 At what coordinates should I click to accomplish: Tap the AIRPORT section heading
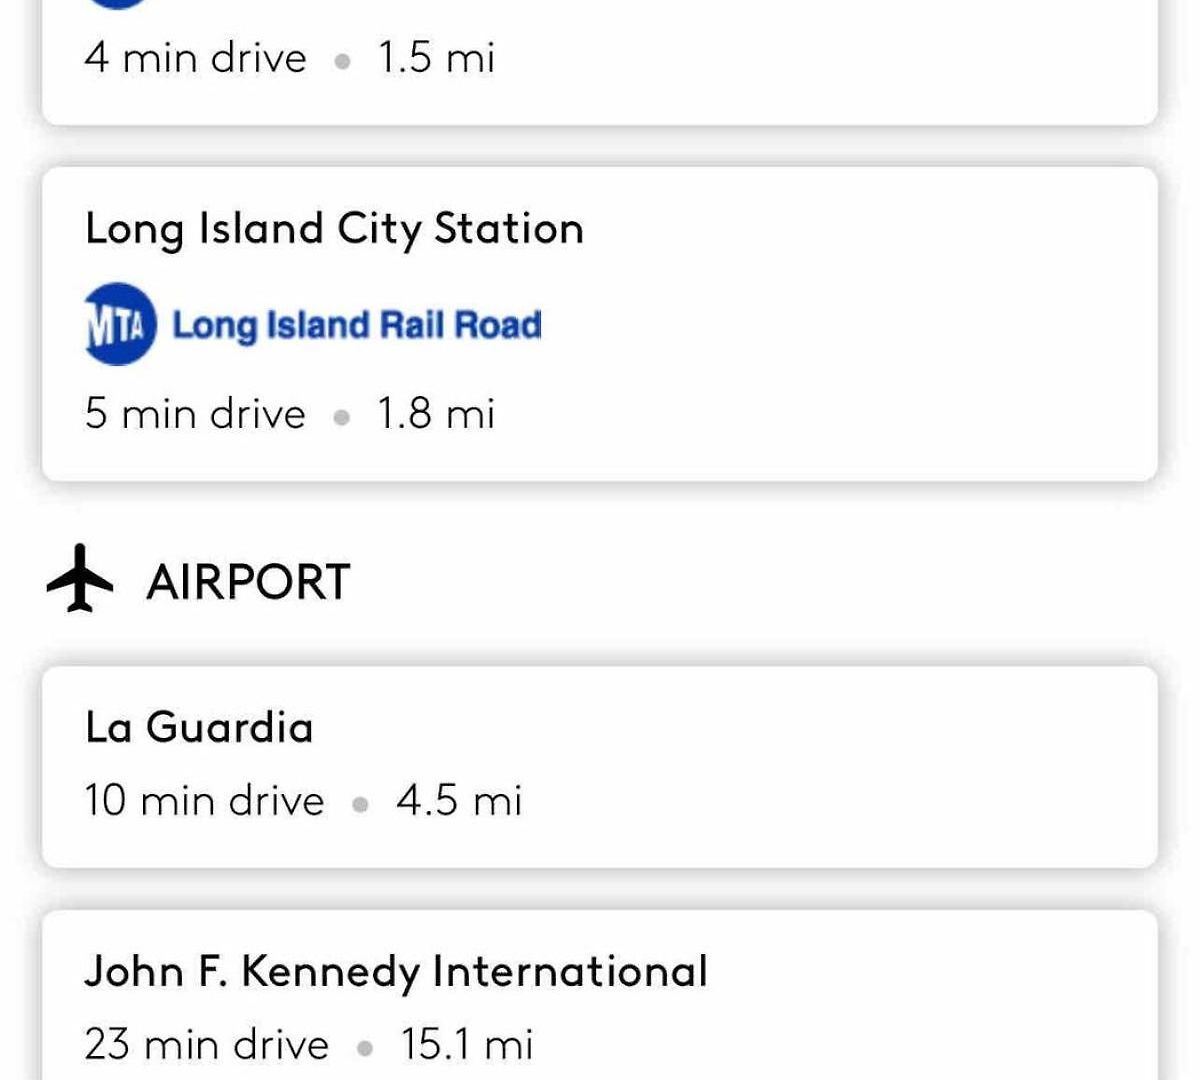click(x=248, y=581)
